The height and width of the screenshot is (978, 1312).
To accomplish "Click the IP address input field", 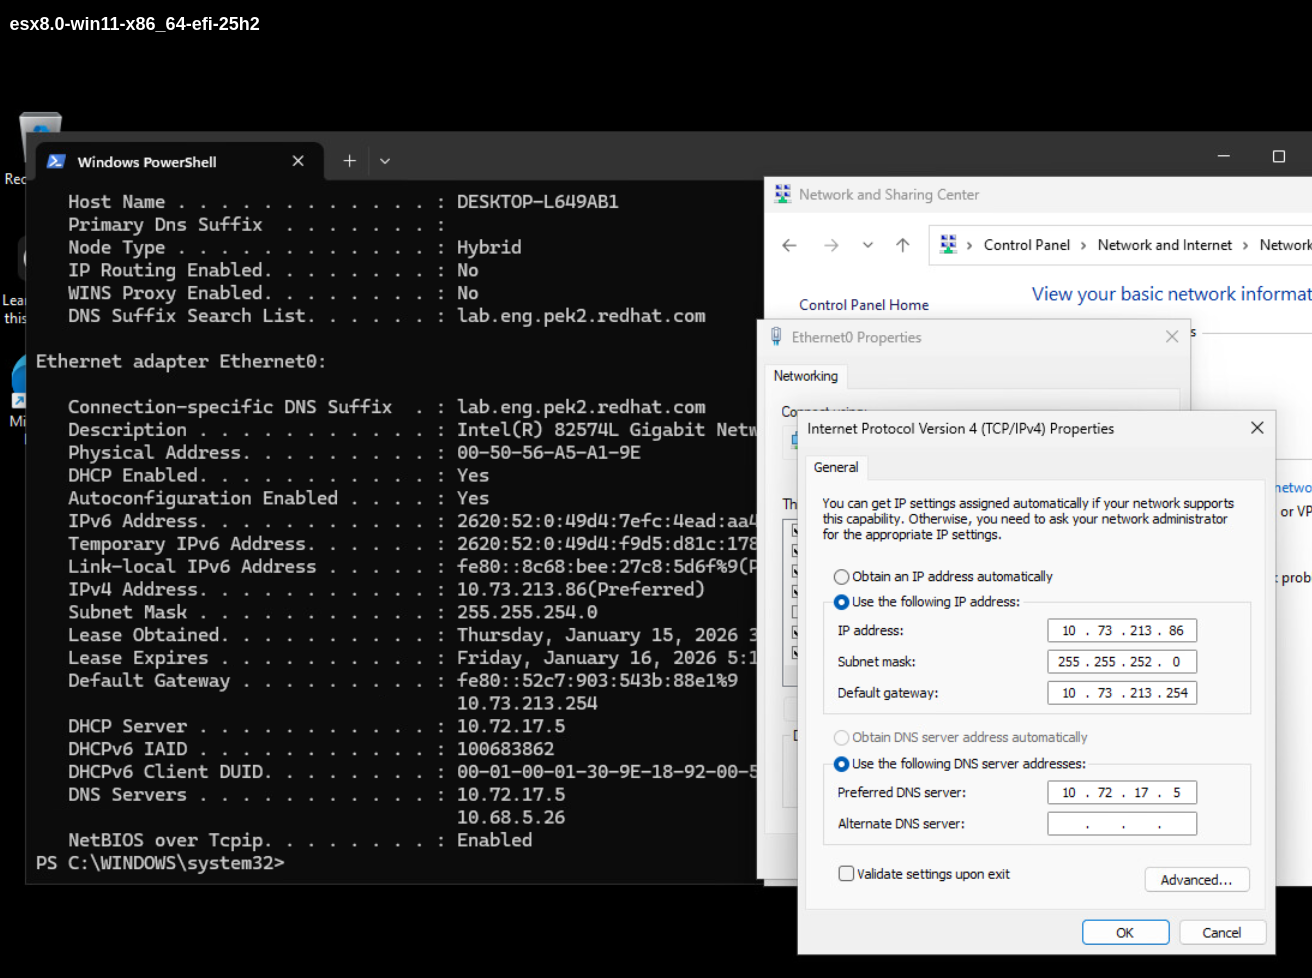I will 1122,631.
